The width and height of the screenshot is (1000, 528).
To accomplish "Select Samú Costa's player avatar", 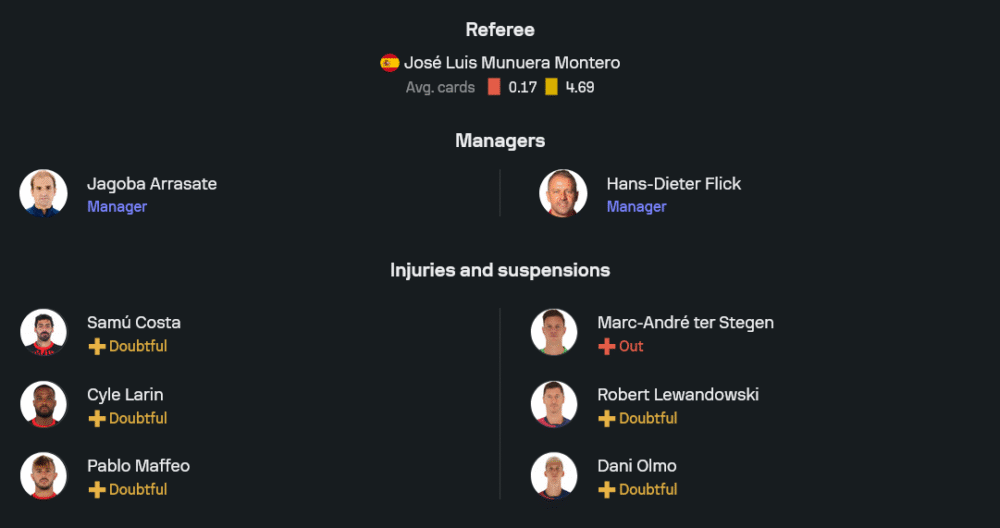I will pyautogui.click(x=44, y=333).
